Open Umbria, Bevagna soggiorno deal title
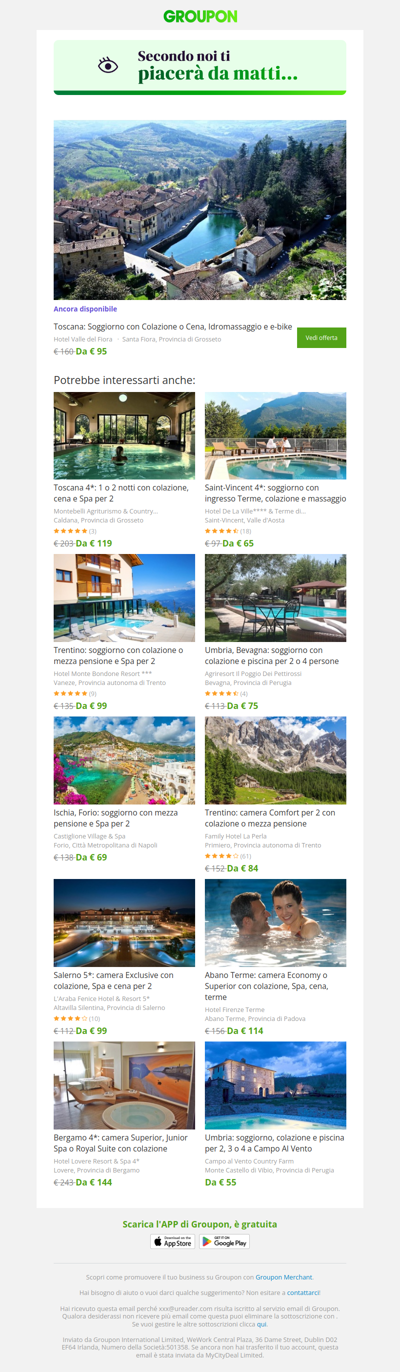The image size is (400, 1372). [x=272, y=655]
